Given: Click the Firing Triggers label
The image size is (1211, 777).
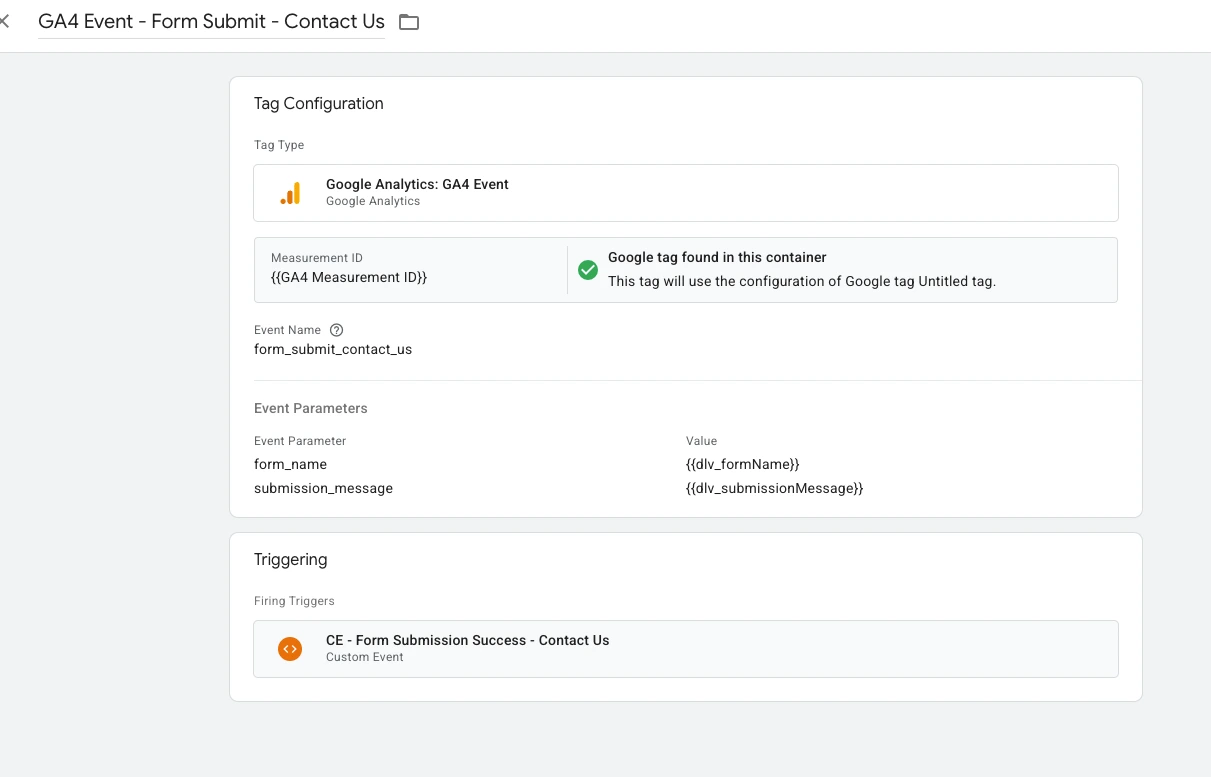Looking at the screenshot, I should [x=294, y=601].
